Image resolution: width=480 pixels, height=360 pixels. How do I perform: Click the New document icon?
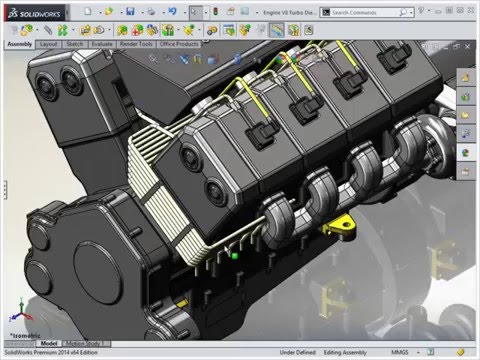click(x=88, y=12)
